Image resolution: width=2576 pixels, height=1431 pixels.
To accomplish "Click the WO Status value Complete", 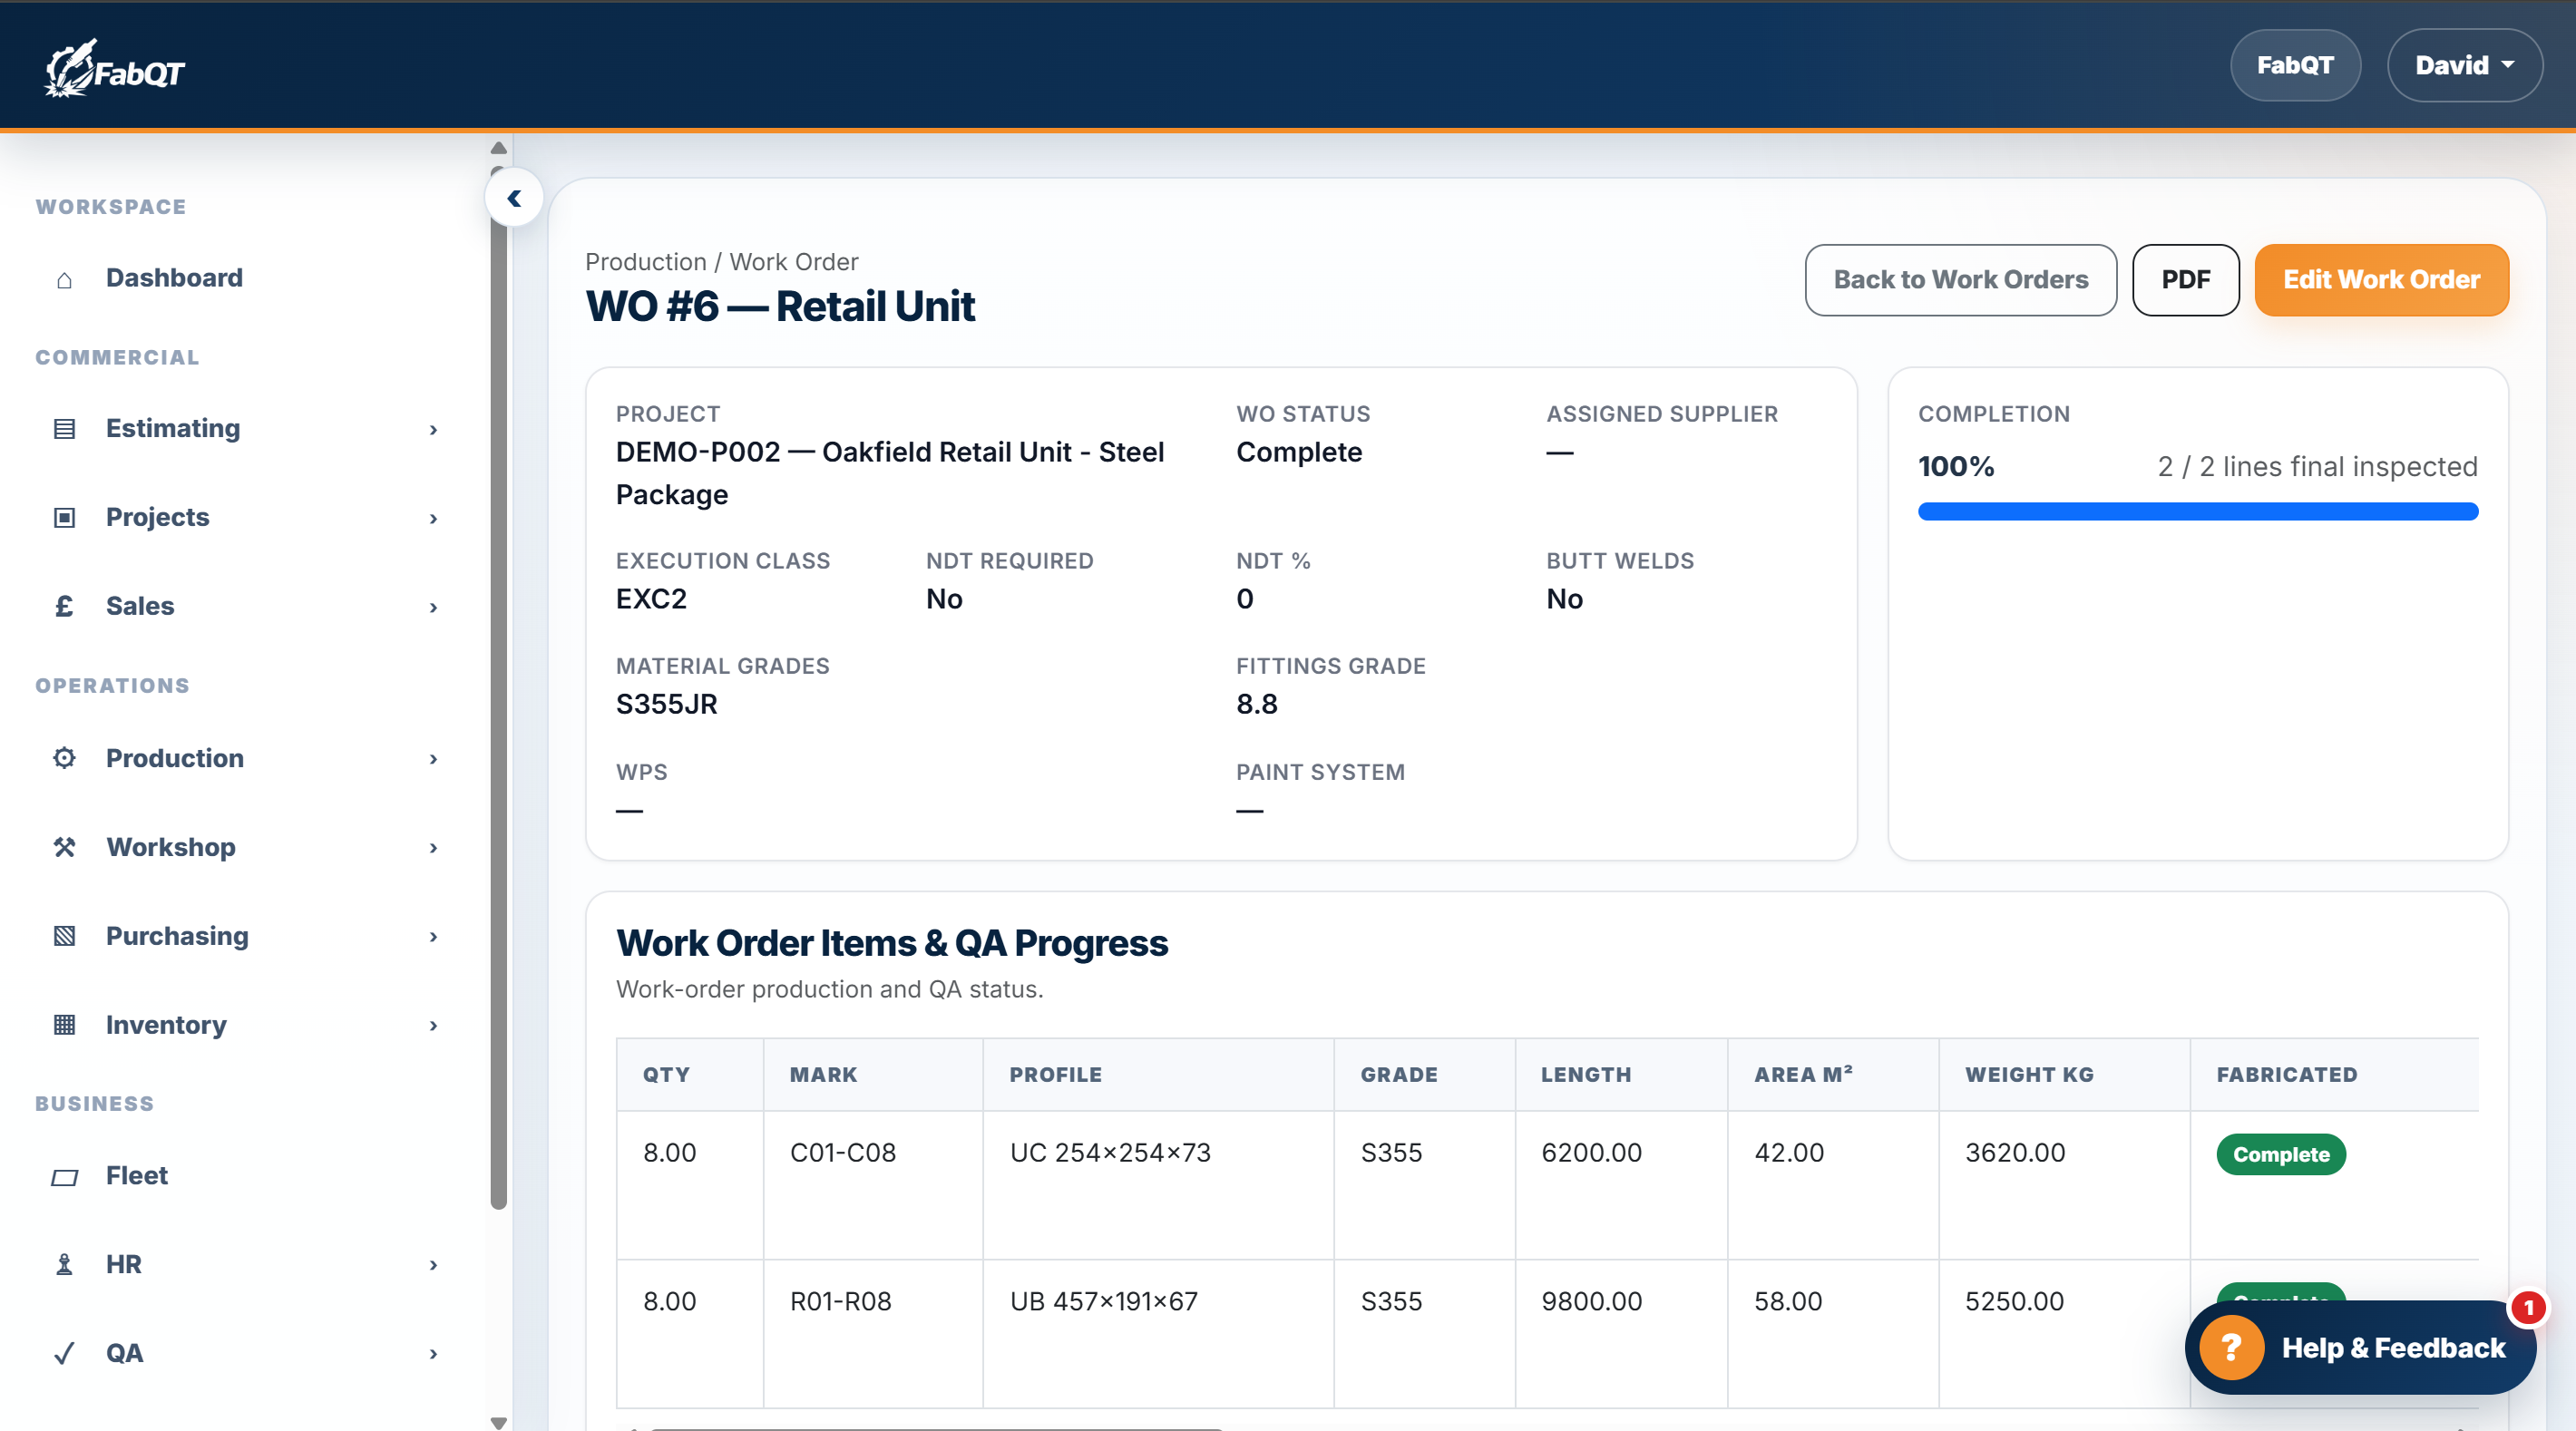I will point(1299,453).
